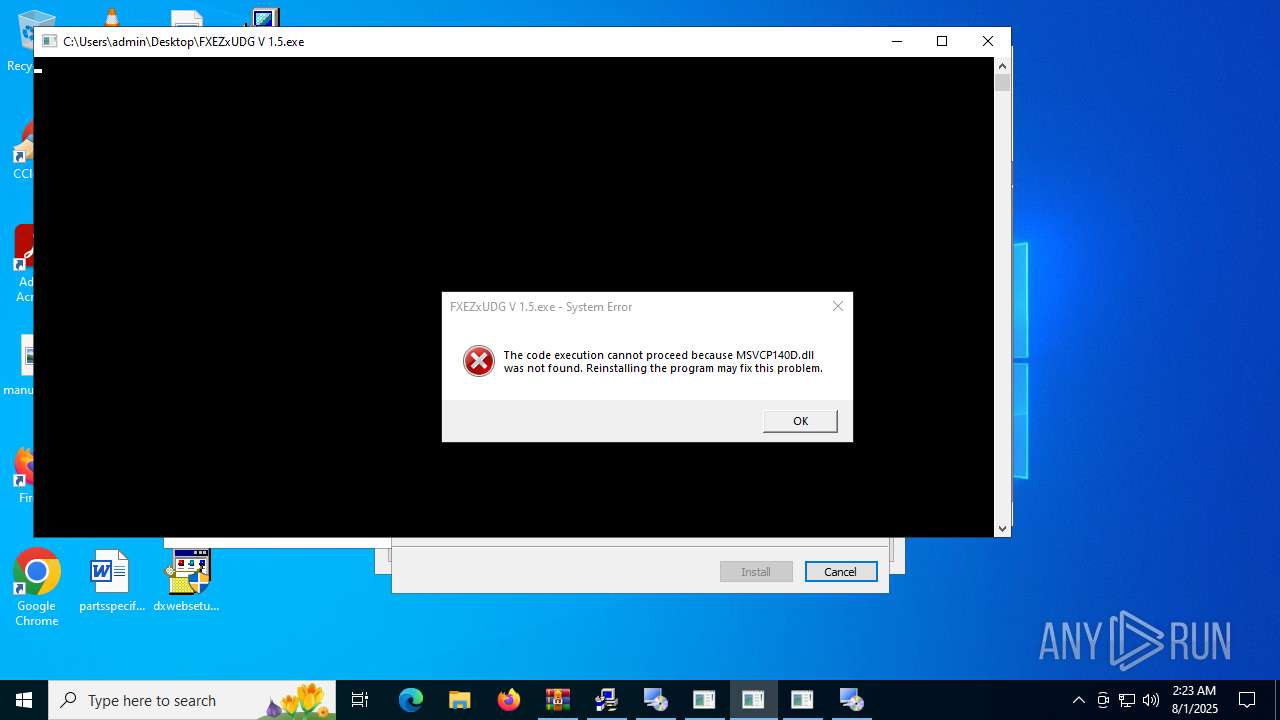
Task: Maximize the FXEZxUDG console window
Action: click(942, 41)
